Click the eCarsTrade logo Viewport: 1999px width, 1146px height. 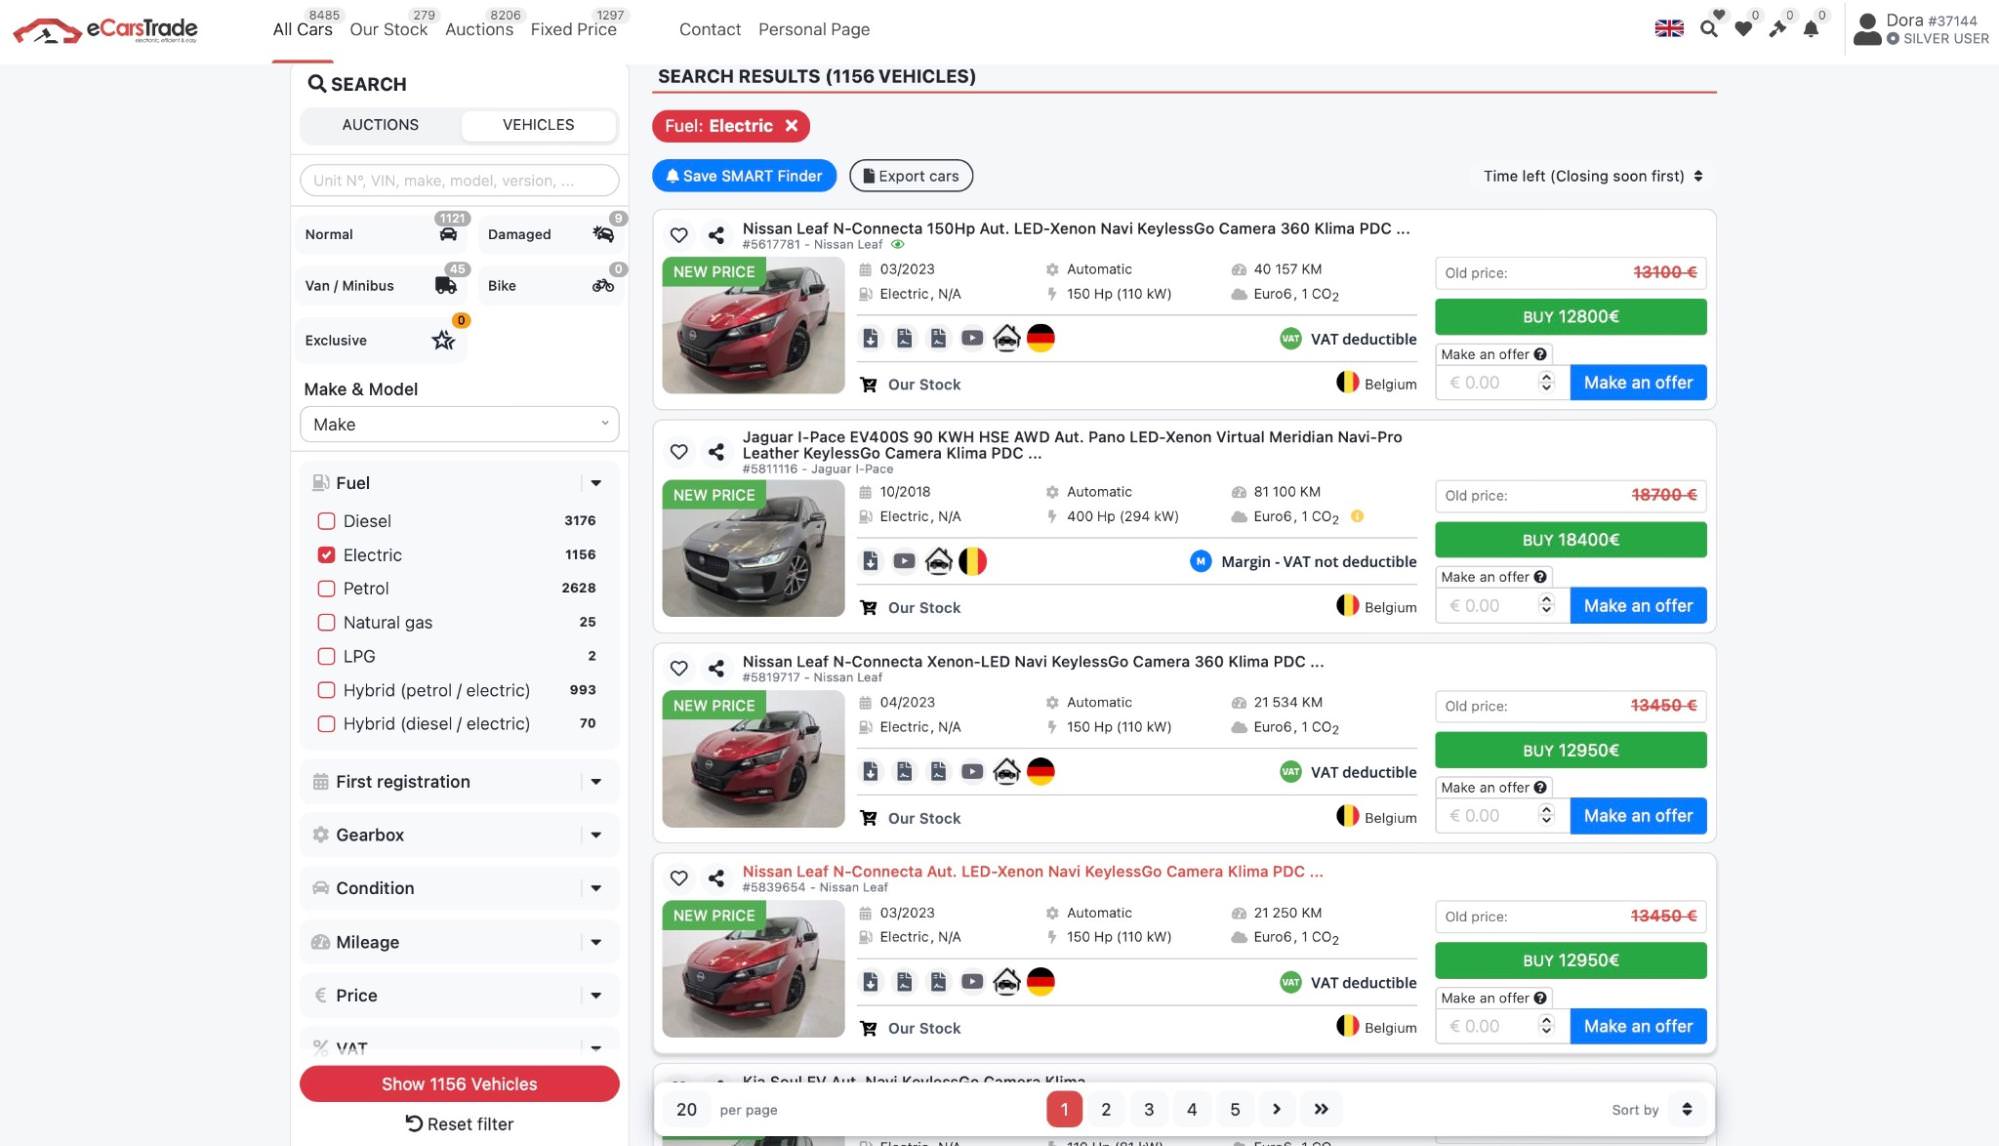click(105, 30)
